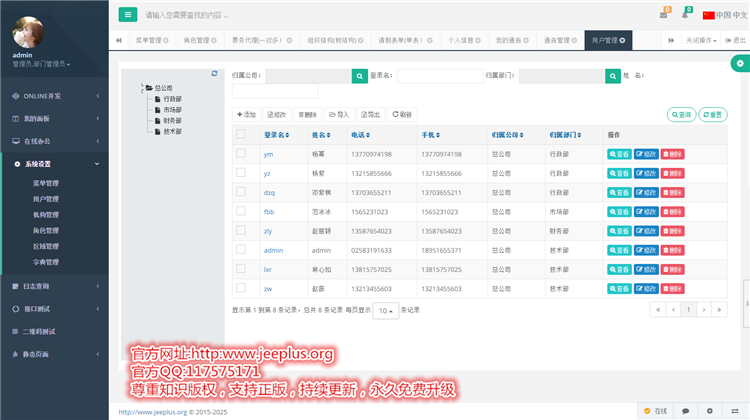
Task: Click the search icon beside 归属公司 field
Action: coord(359,75)
